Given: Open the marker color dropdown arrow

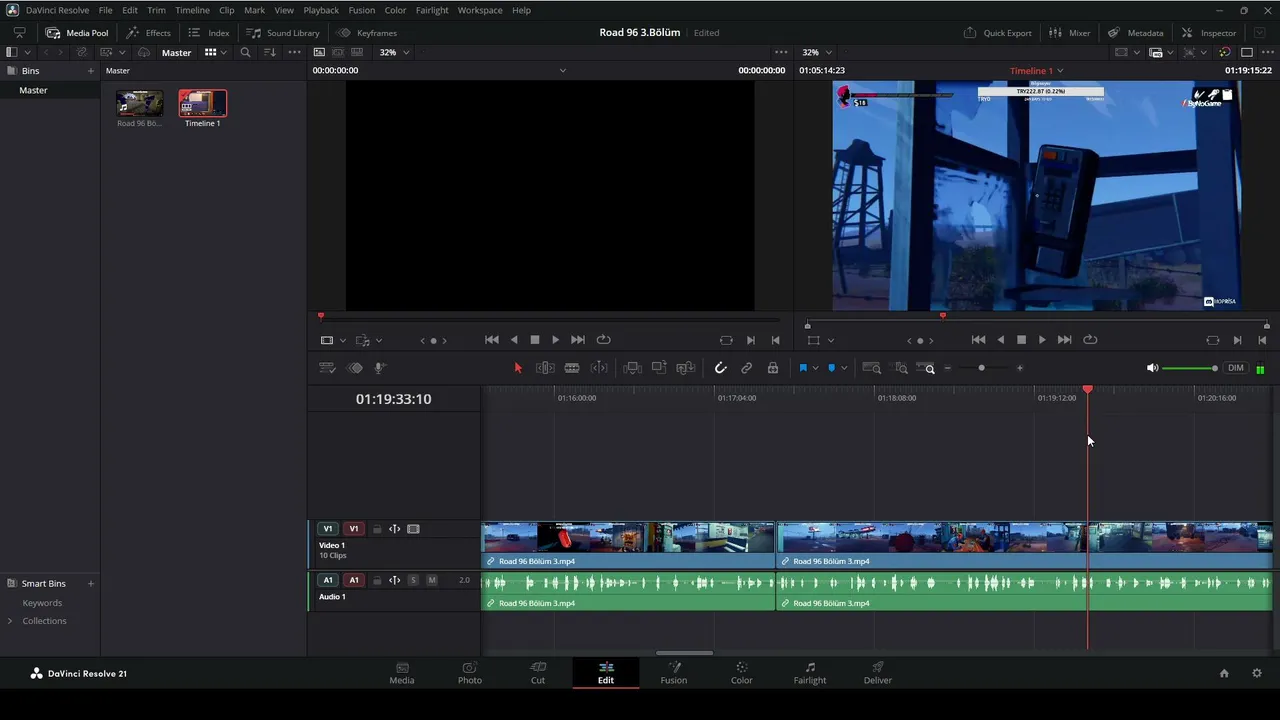Looking at the screenshot, I should (x=844, y=368).
